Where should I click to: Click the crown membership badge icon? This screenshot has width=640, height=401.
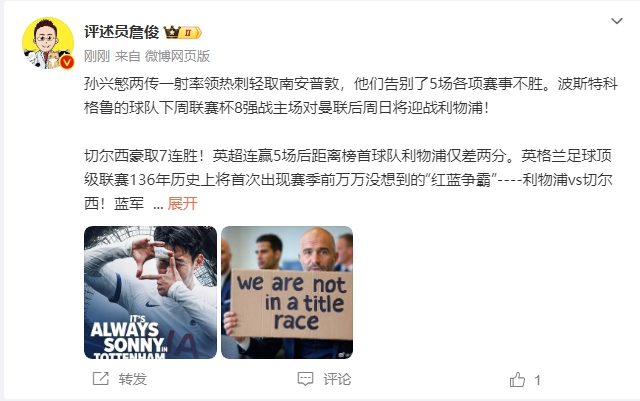tap(172, 32)
